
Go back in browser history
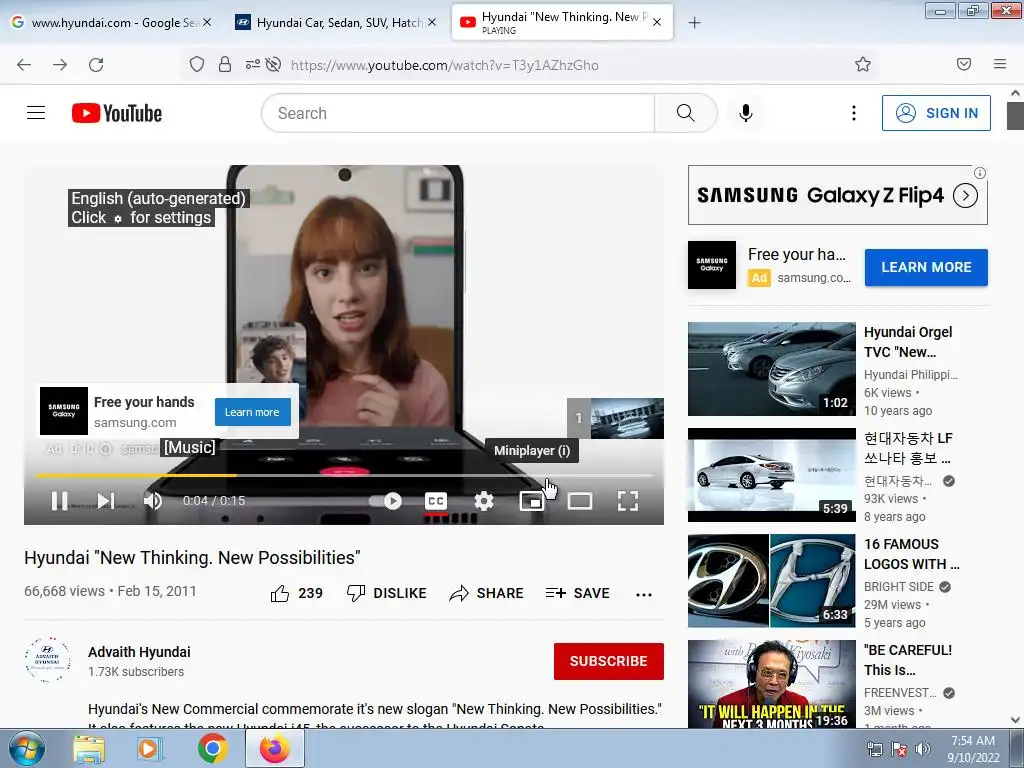point(24,64)
